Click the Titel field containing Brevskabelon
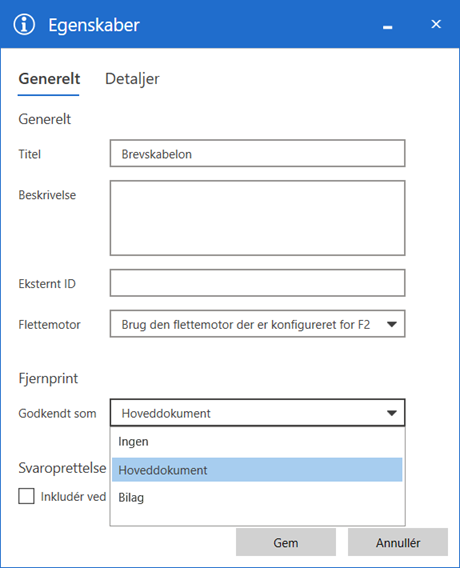 click(257, 154)
